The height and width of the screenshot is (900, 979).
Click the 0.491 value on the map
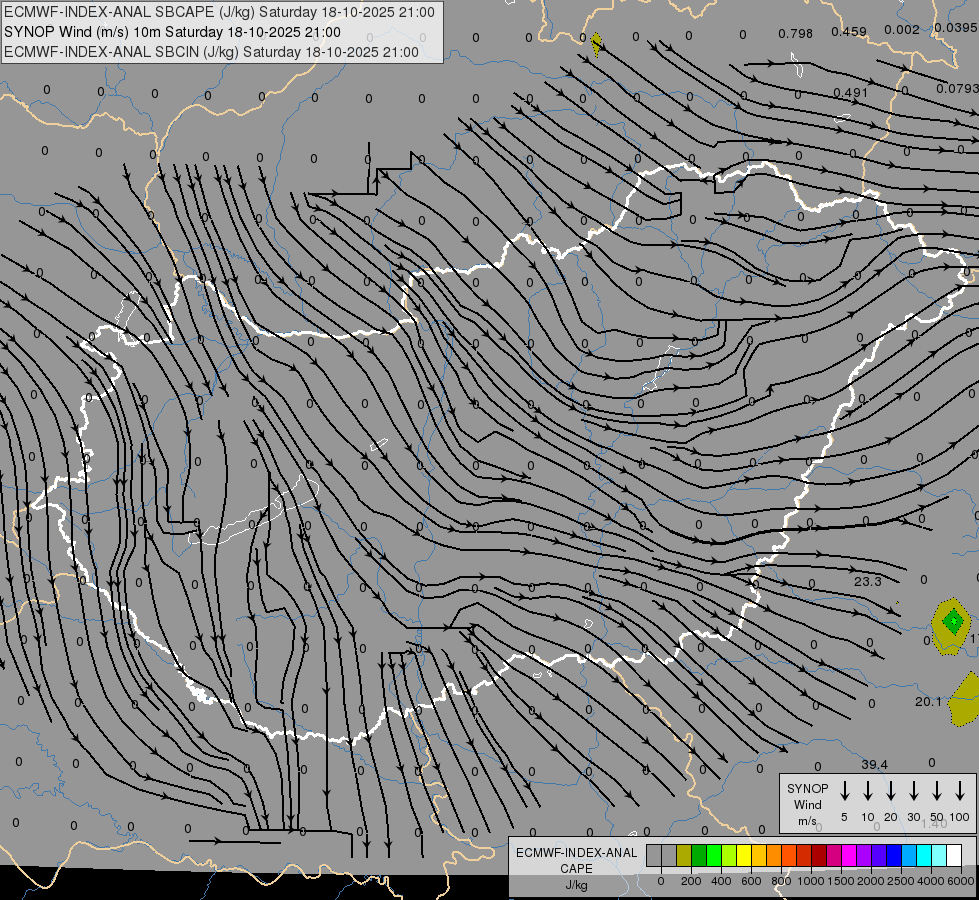click(x=850, y=92)
